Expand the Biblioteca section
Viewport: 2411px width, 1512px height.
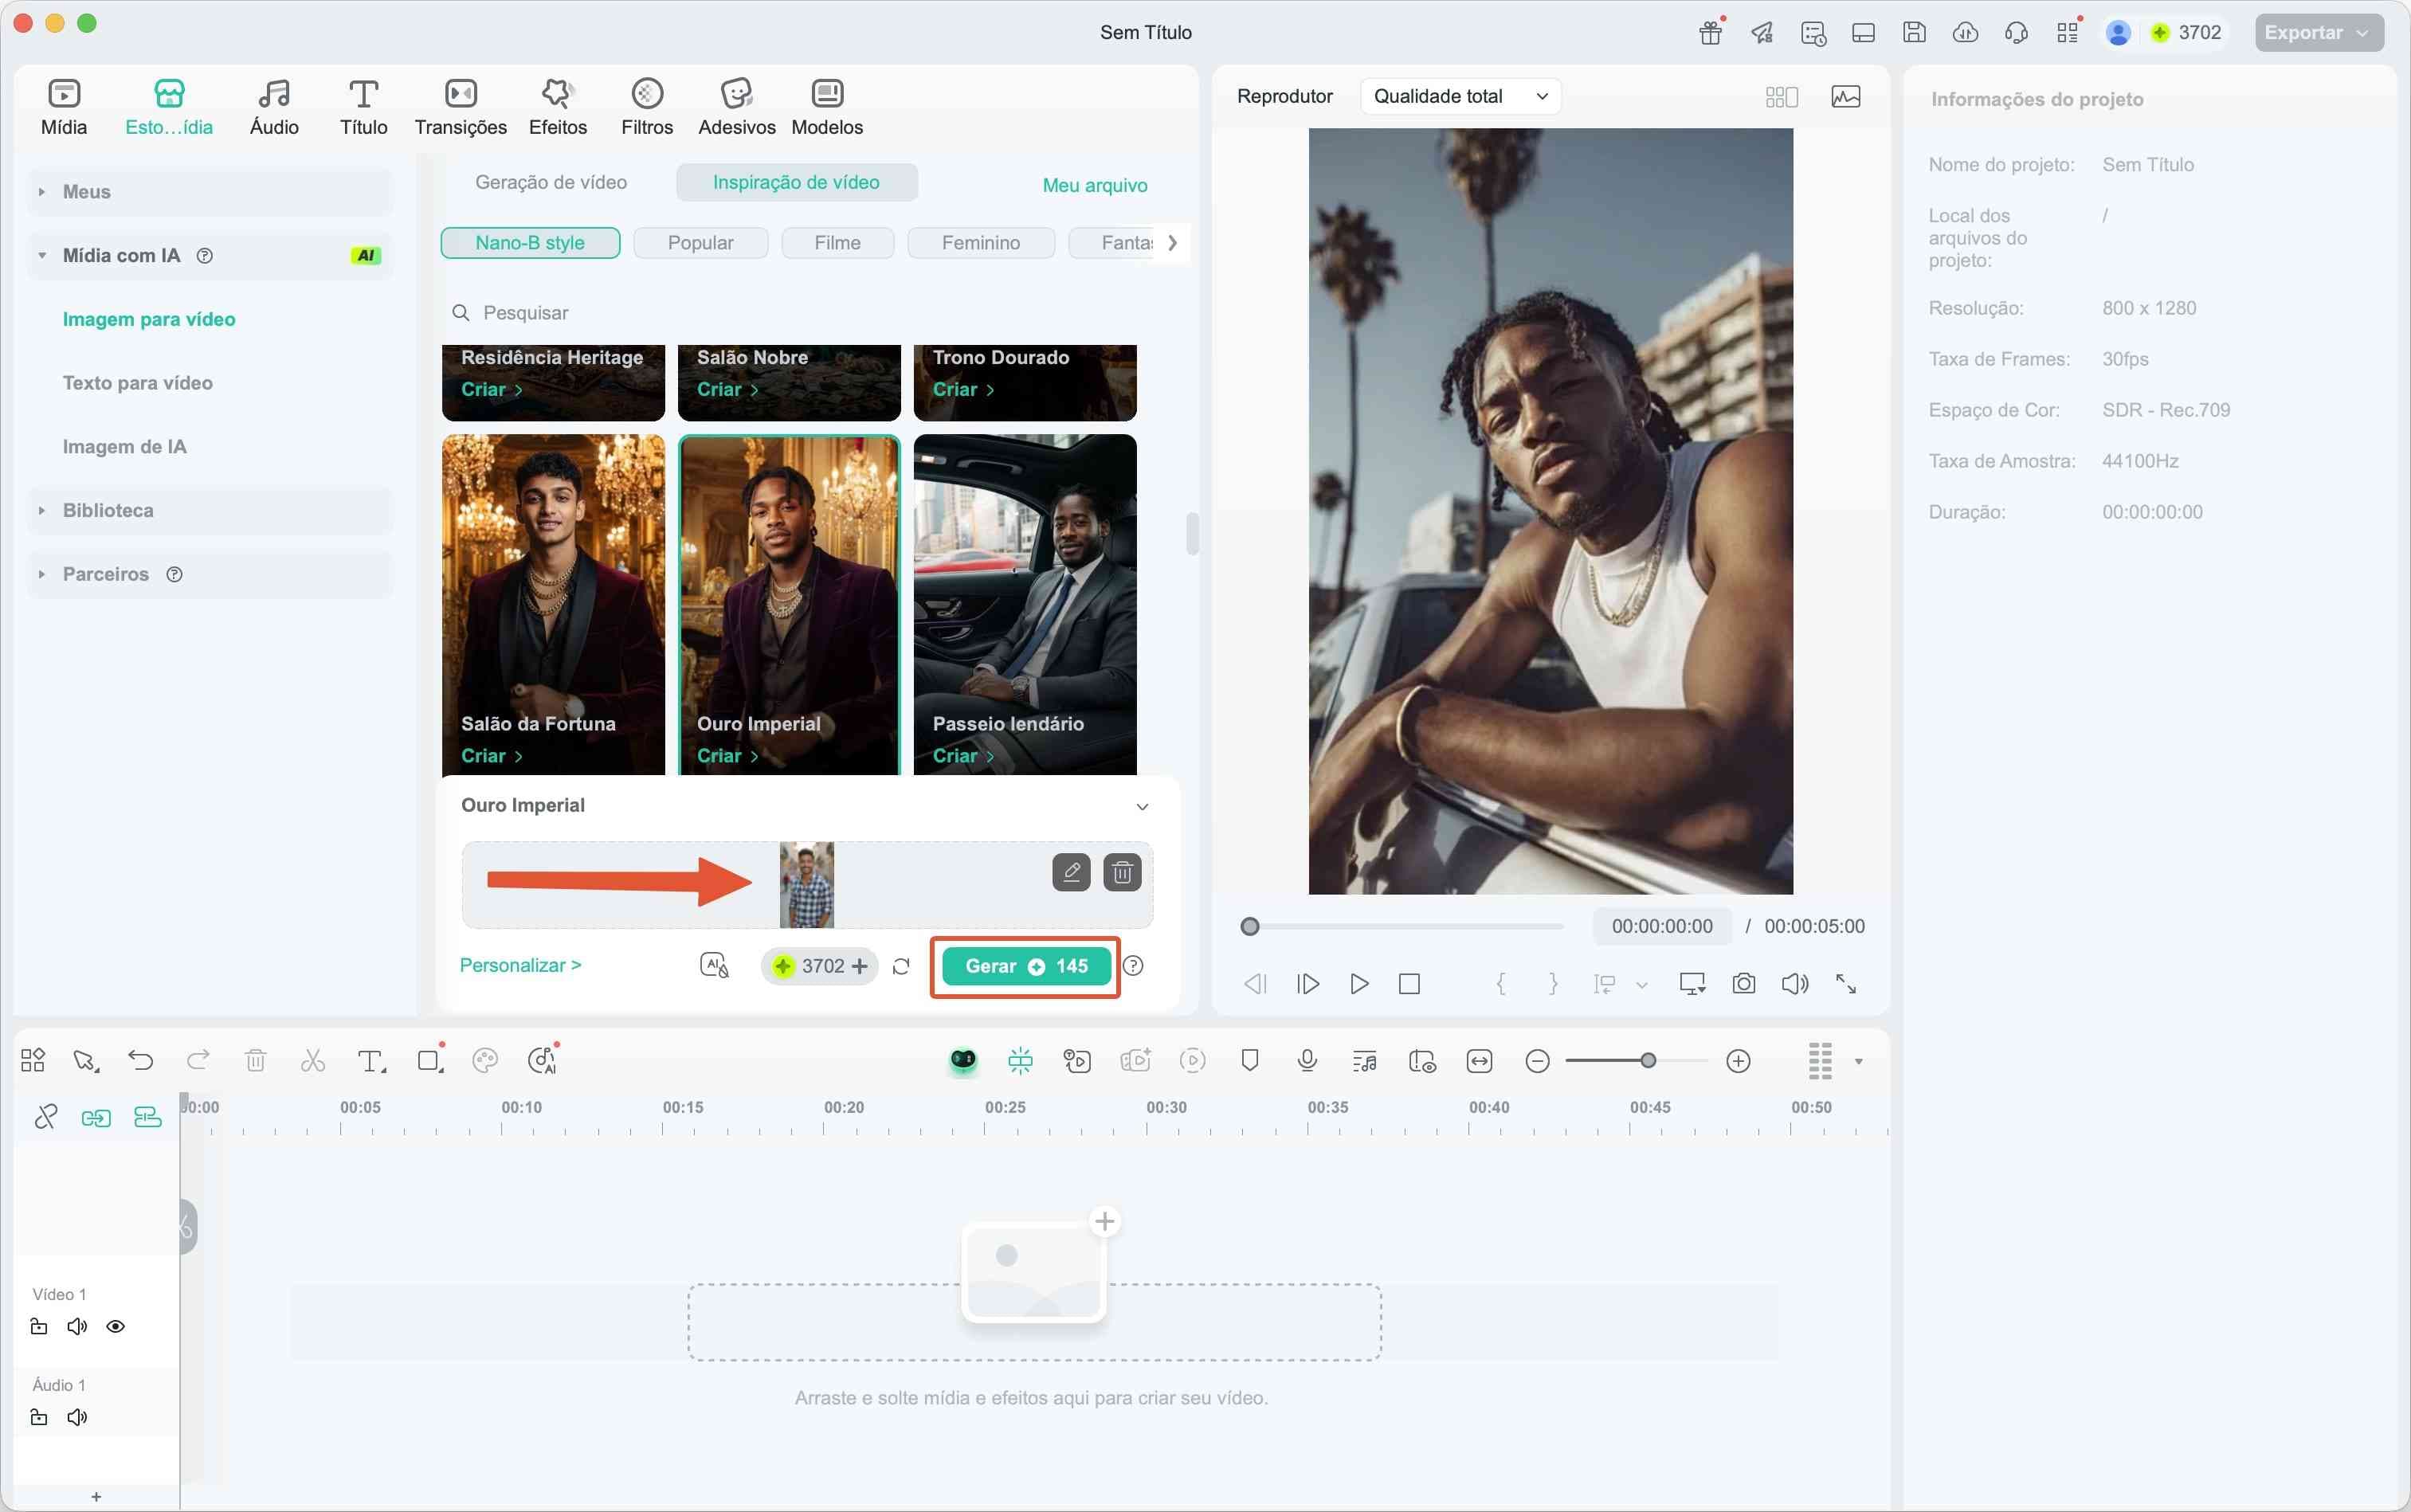click(108, 511)
